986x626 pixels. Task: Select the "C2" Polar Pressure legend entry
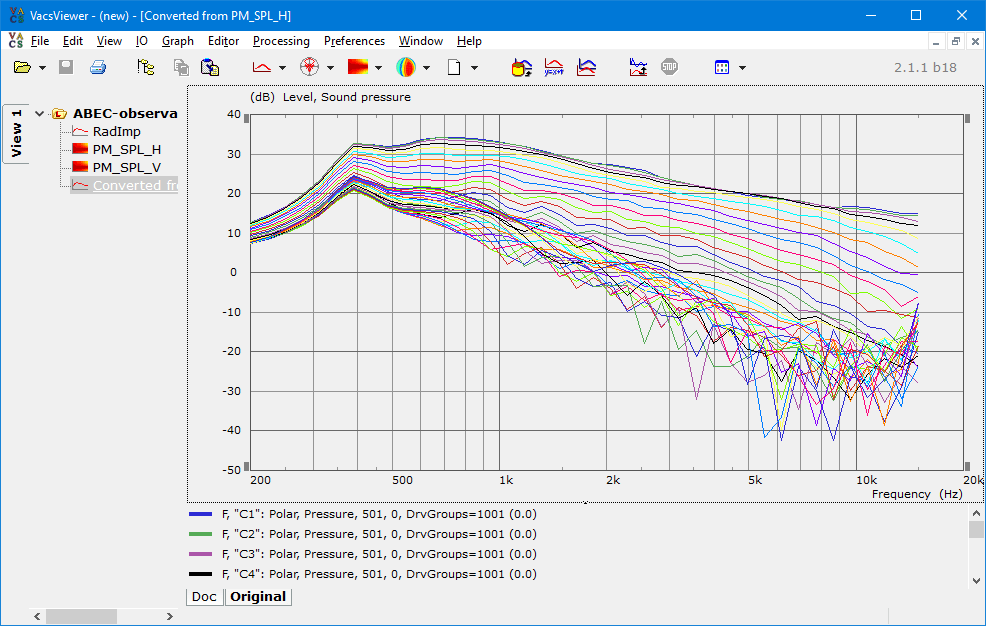(x=379, y=534)
